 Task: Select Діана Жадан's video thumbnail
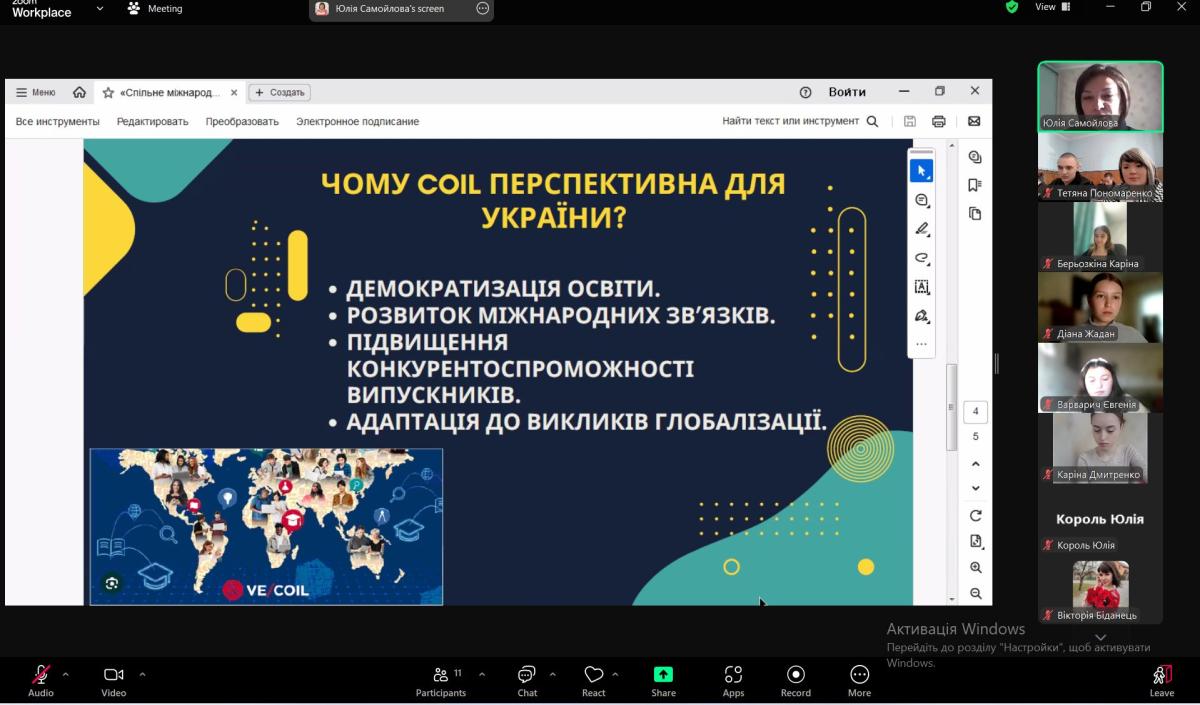(x=1100, y=307)
